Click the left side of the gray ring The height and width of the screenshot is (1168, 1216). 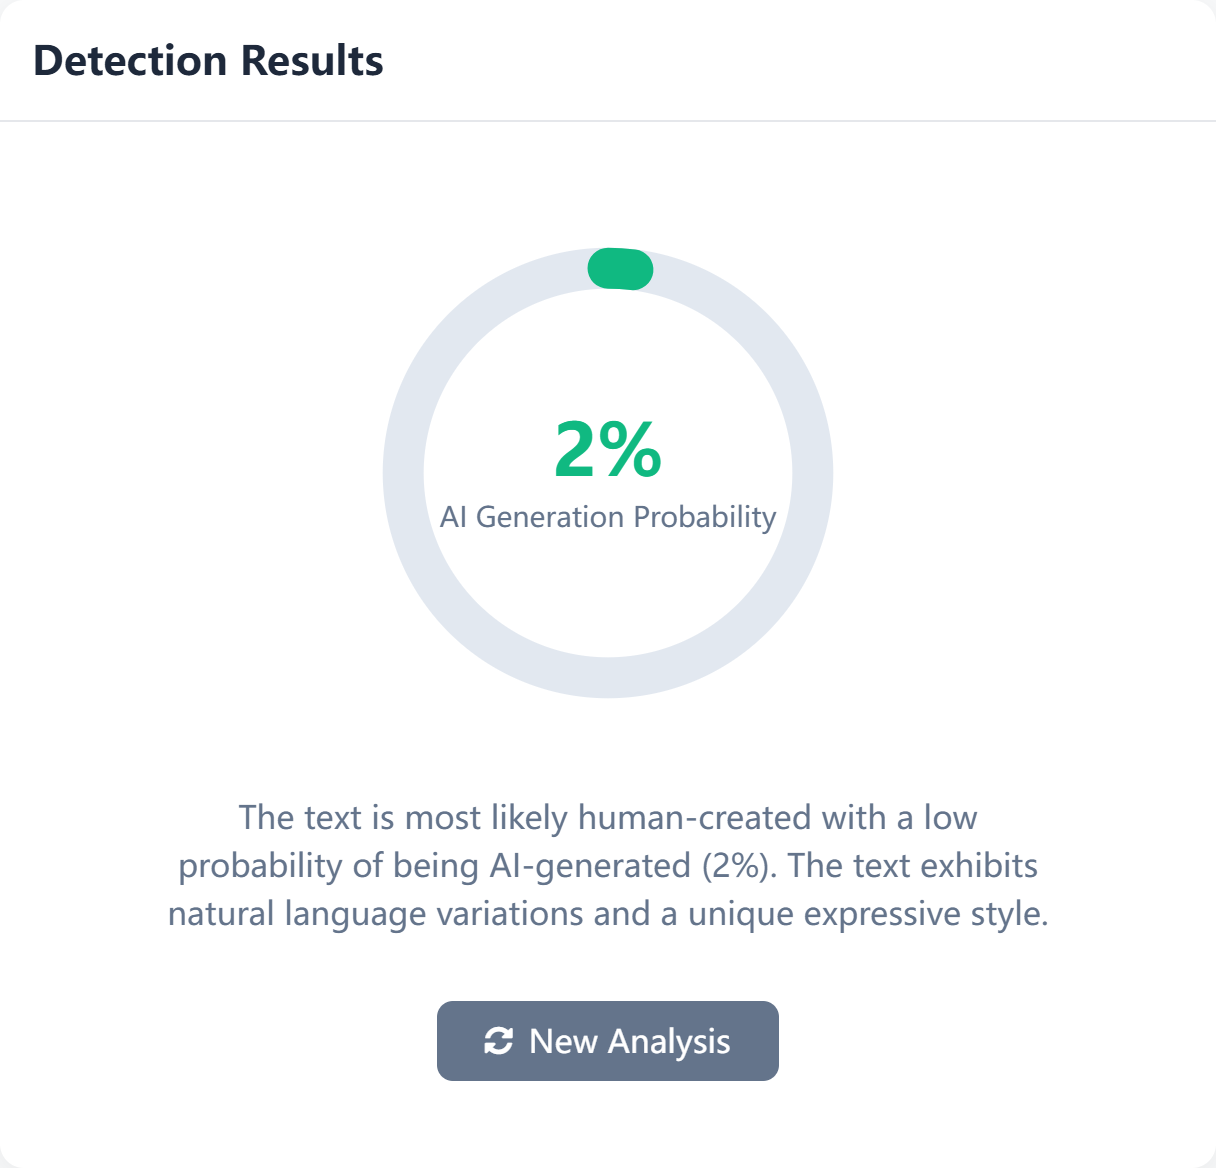click(x=404, y=473)
